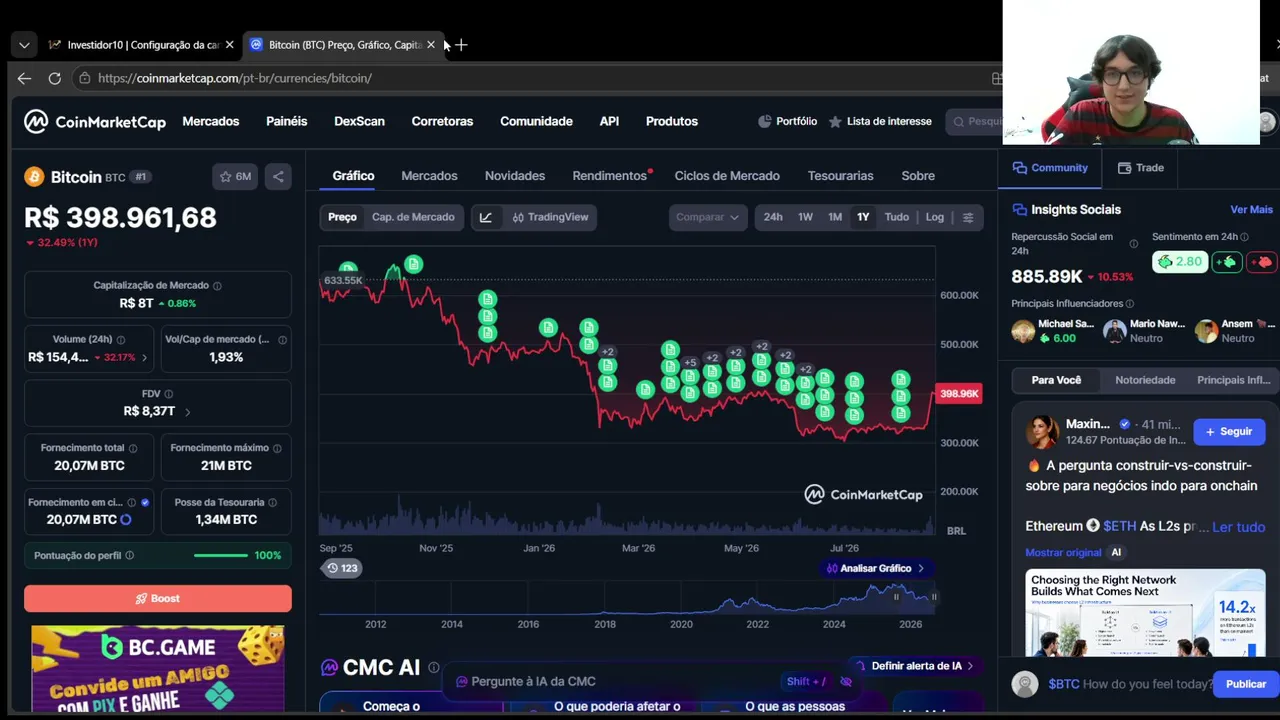Click info icon for Sentimento em 24h
Screen dimensions: 1280x720
click(x=1246, y=237)
